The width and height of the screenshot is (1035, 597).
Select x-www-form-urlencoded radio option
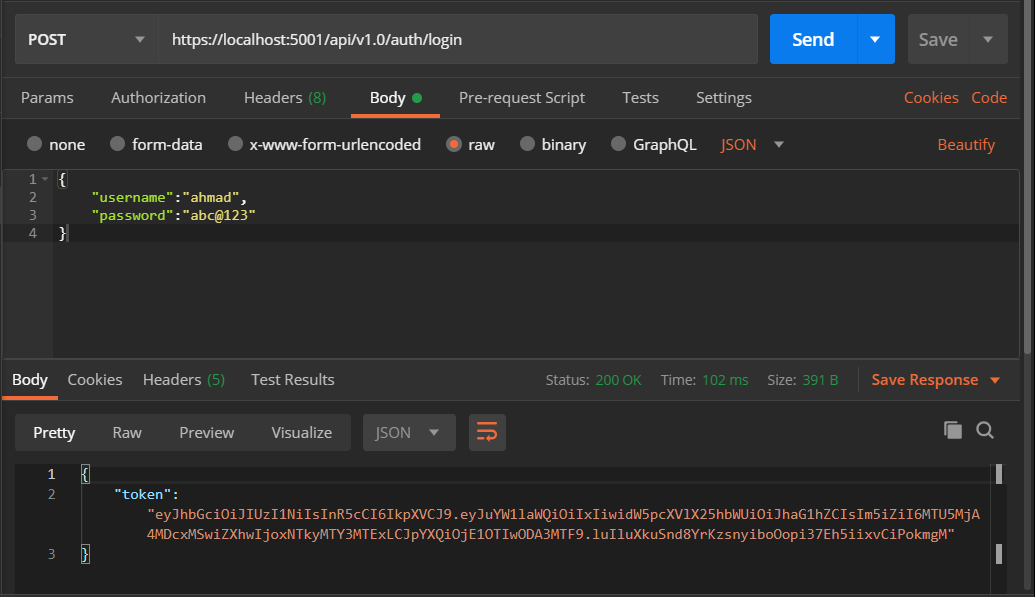[324, 145]
